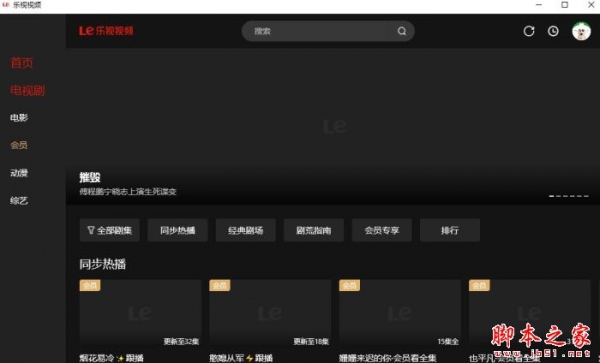Viewport: 600px width, 363px height.
Task: Click banner subtitle 傅程鹏宁晓志上演生死谍变
Action: point(128,192)
